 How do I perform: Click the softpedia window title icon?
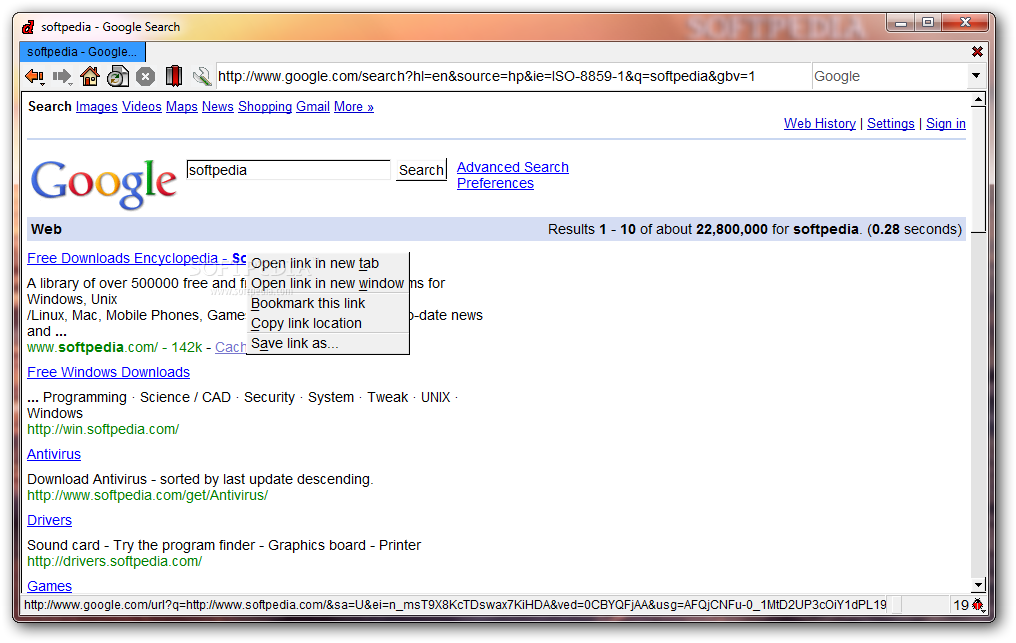[x=28, y=27]
